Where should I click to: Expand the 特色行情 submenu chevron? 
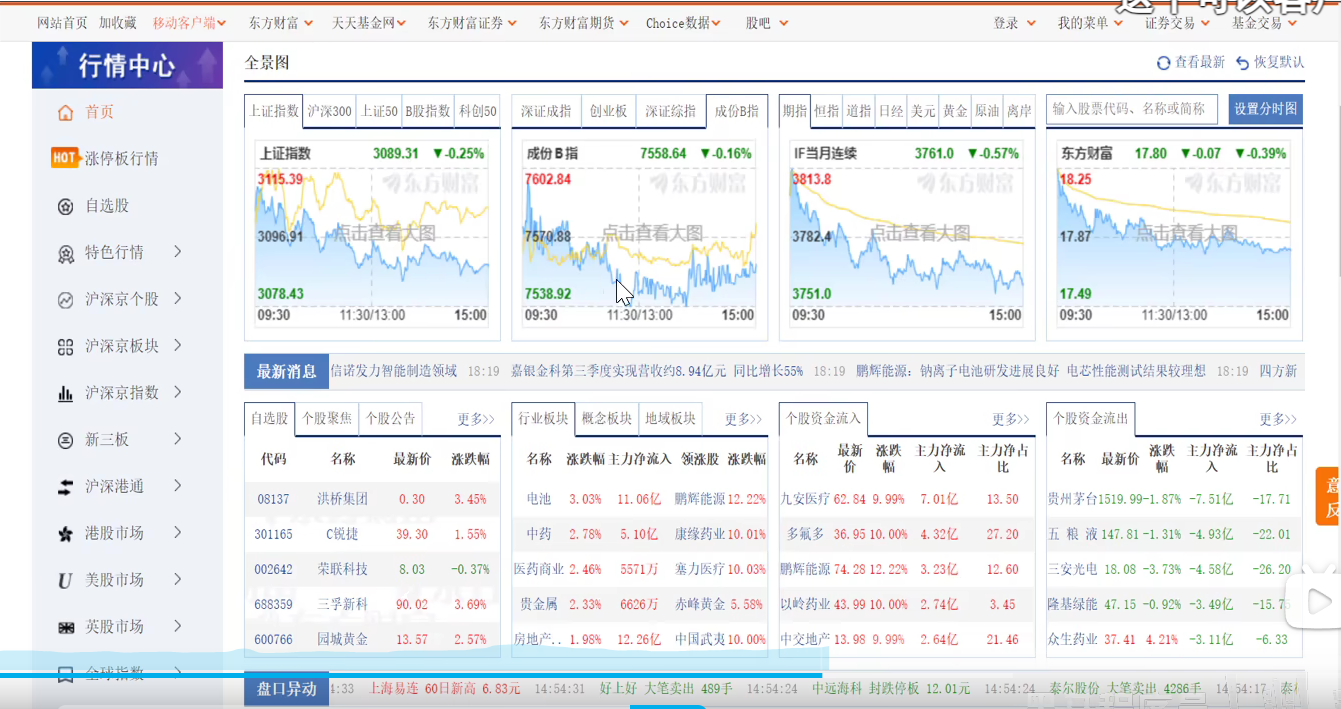(x=178, y=251)
